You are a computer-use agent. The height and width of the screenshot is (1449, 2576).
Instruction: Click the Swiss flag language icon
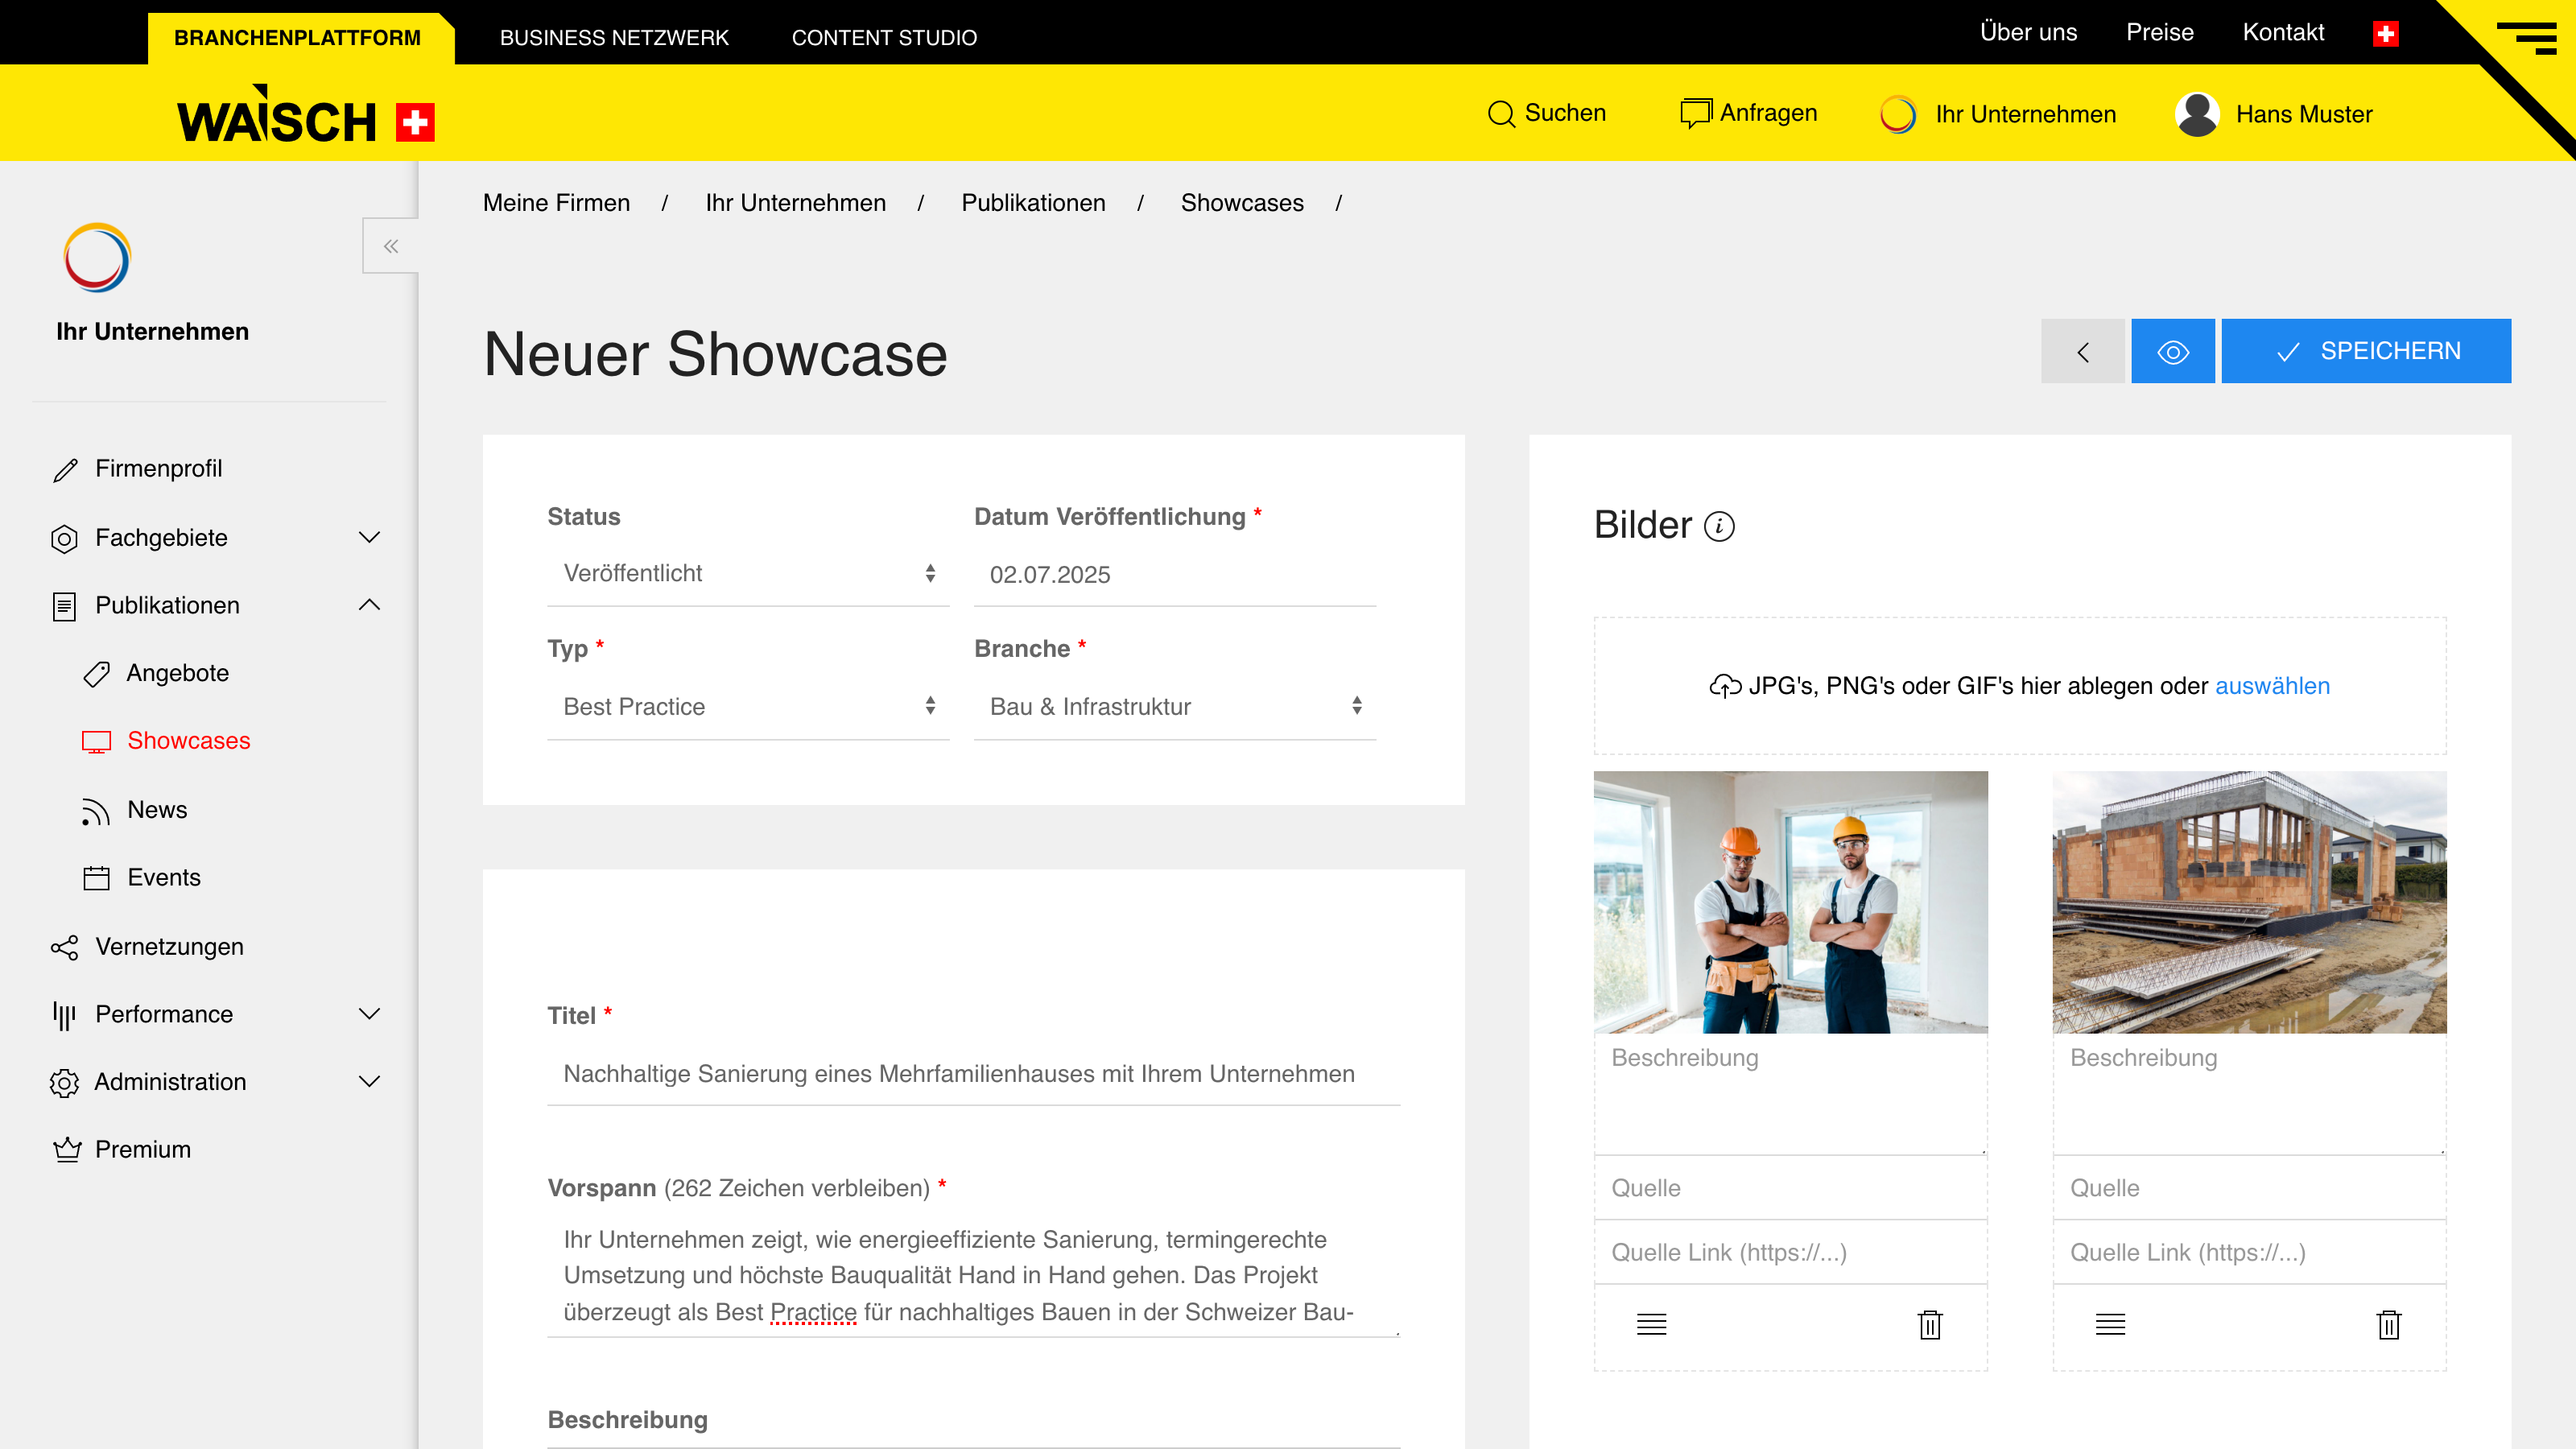(2386, 34)
